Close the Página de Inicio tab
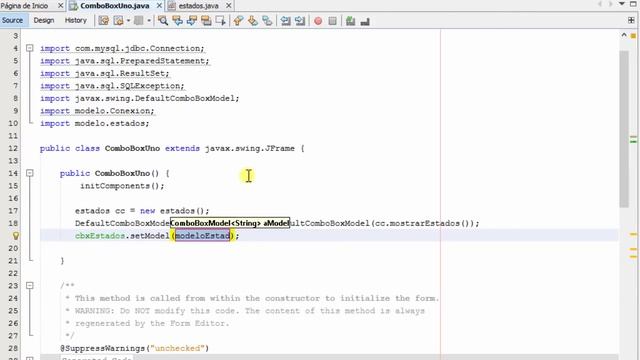The height and width of the screenshot is (360, 640). click(x=60, y=6)
